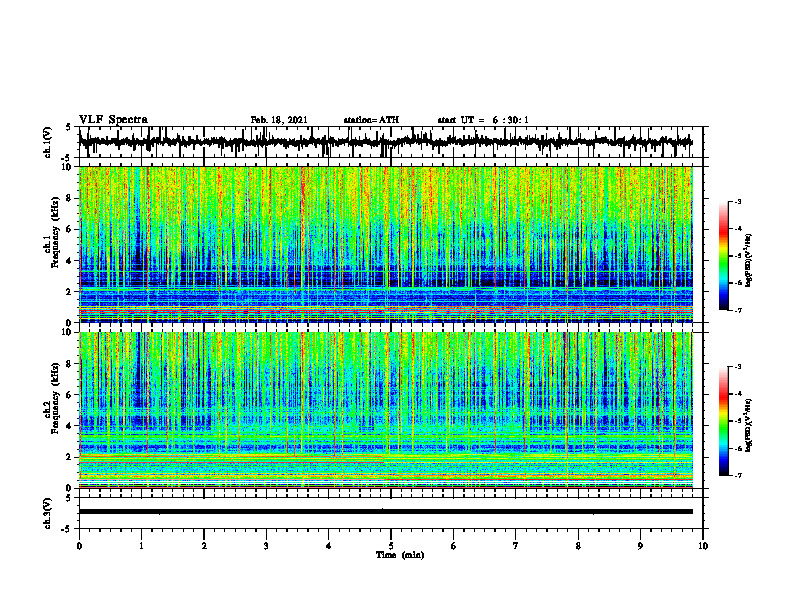Click the ch.1 frequency axis "8" tick label

[69, 198]
